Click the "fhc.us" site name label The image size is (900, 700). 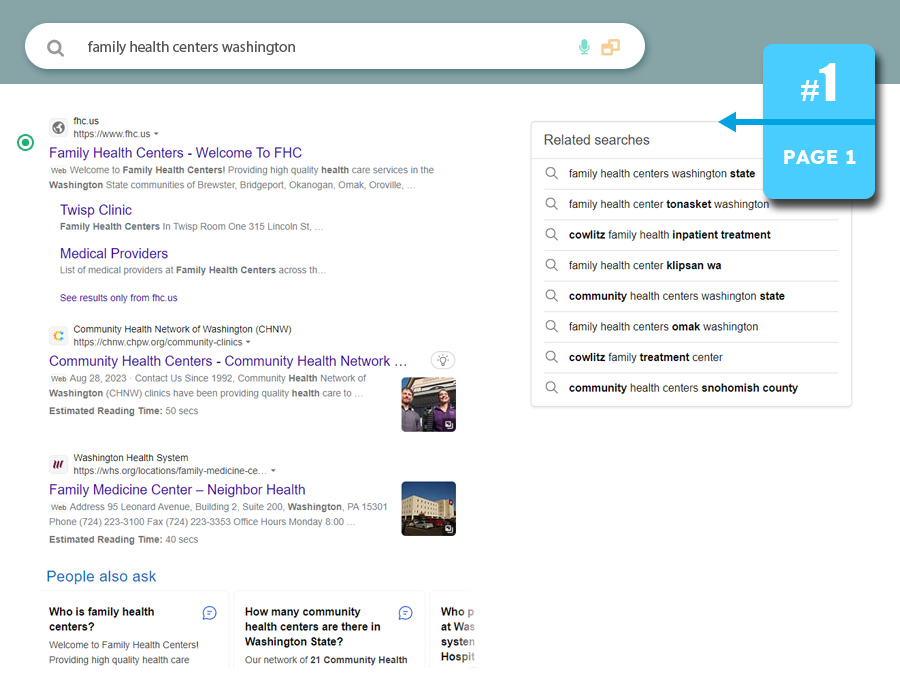(x=86, y=120)
